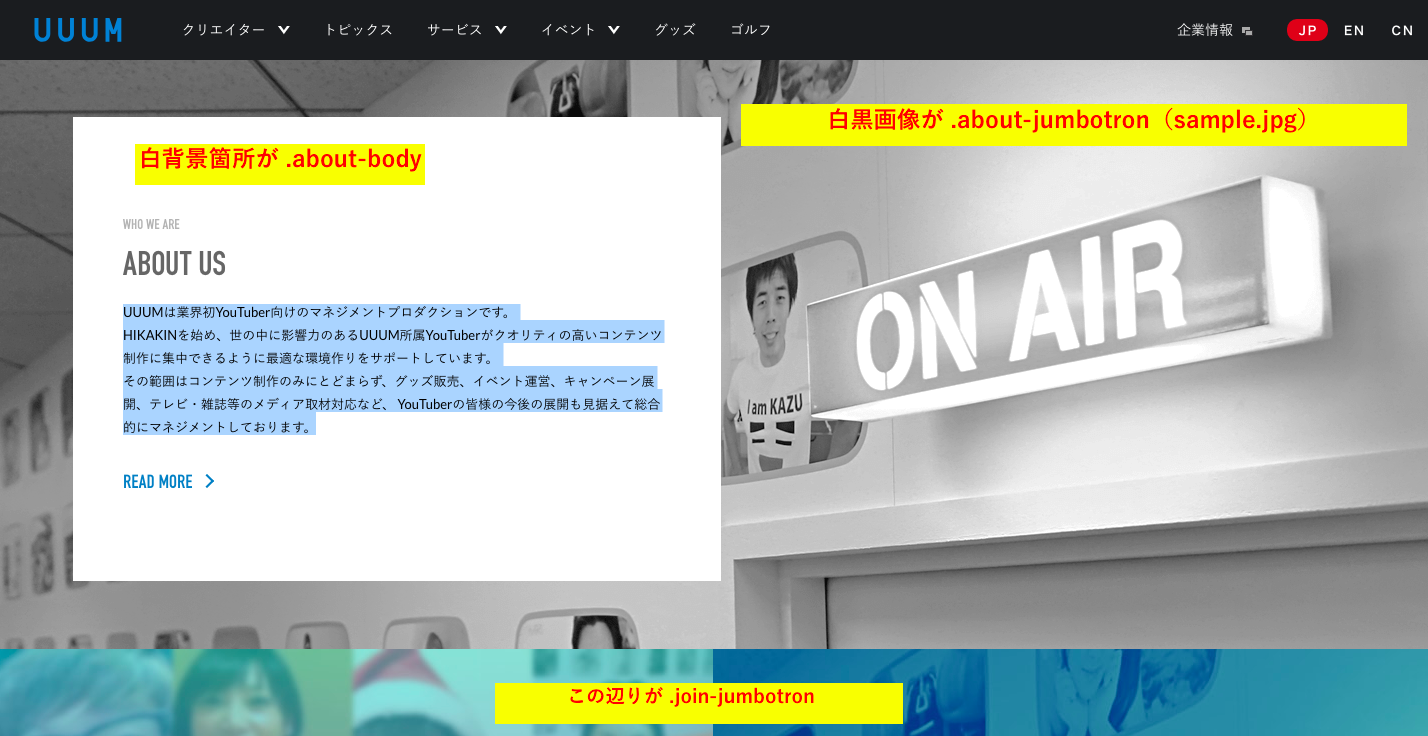Click the READ MORE link
The width and height of the screenshot is (1428, 736).
click(158, 482)
